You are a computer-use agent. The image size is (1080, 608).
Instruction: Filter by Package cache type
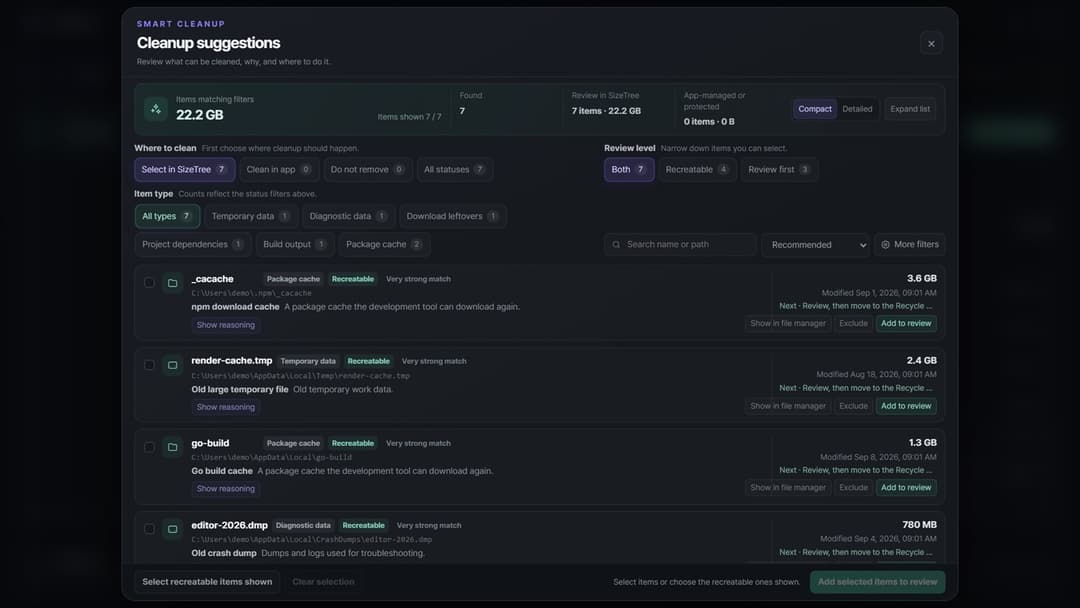384,244
